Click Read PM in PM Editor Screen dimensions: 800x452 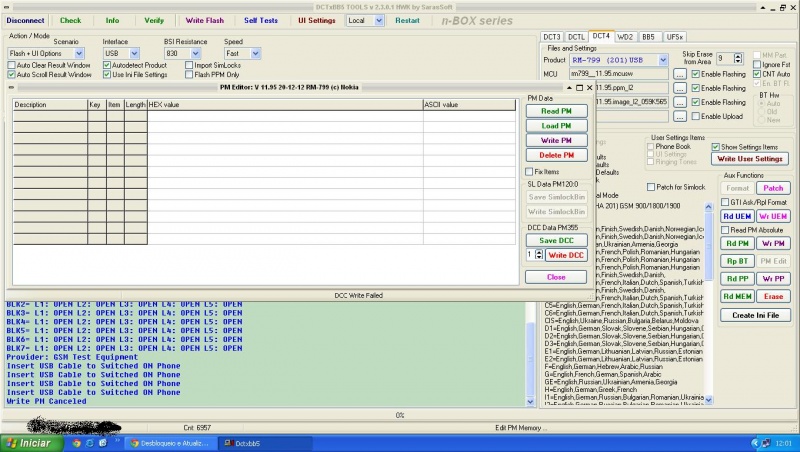click(556, 111)
